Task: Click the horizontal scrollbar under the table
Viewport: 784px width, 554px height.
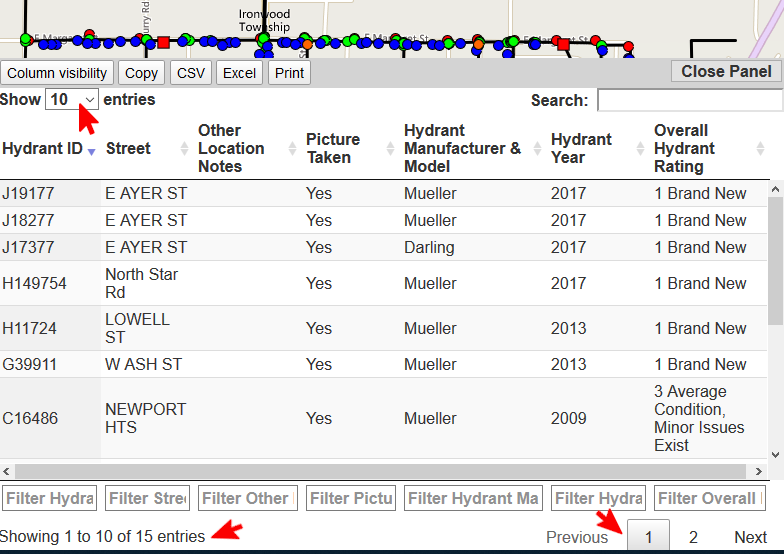Action: point(380,471)
